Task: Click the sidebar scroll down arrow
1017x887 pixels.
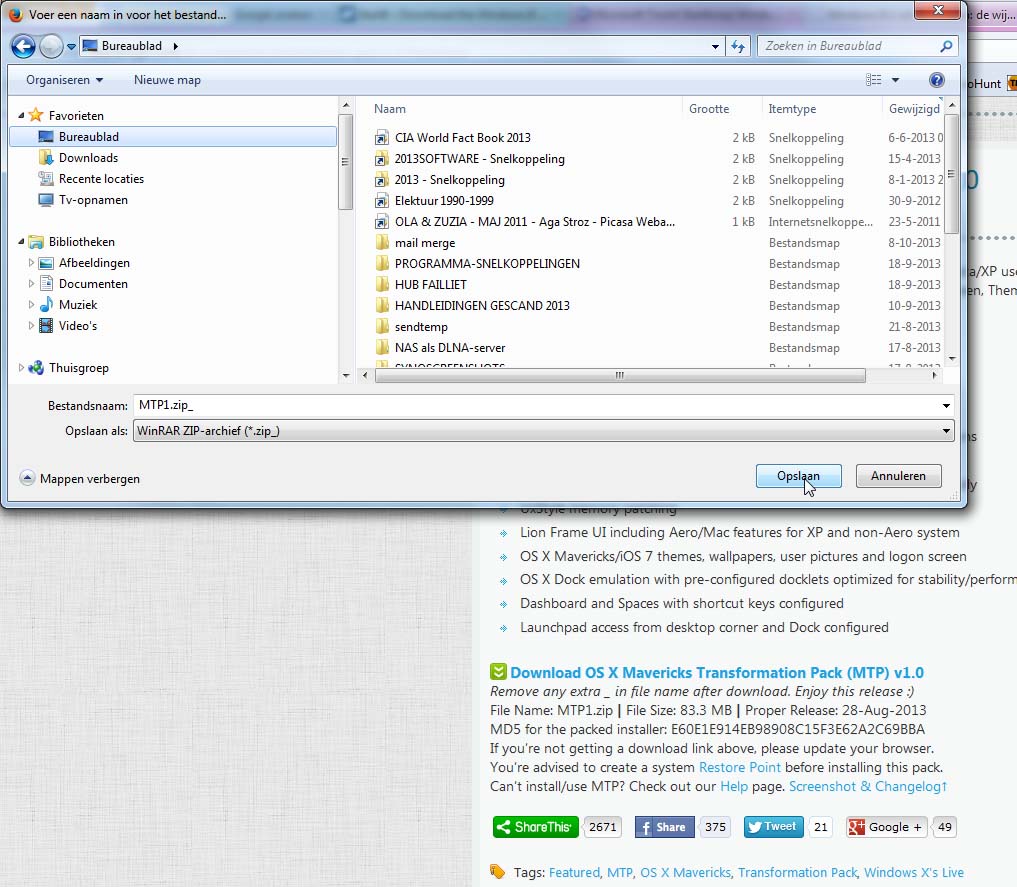Action: pyautogui.click(x=346, y=375)
